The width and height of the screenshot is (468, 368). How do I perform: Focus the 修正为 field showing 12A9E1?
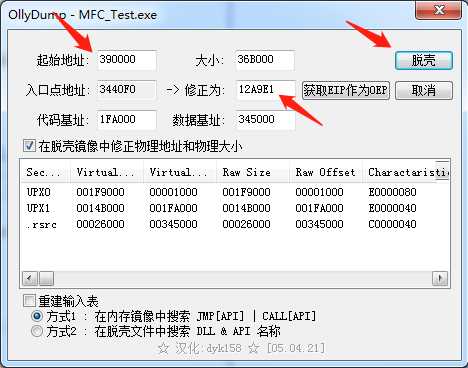[x=265, y=90]
